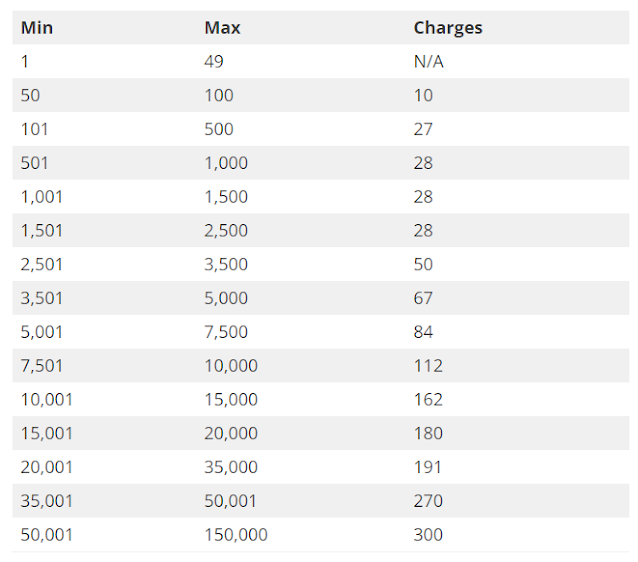Select the N/A charges cell
The image size is (638, 562).
428,61
